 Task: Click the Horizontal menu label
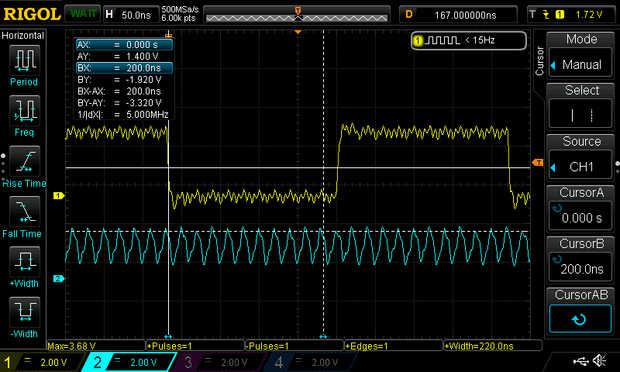click(x=23, y=36)
